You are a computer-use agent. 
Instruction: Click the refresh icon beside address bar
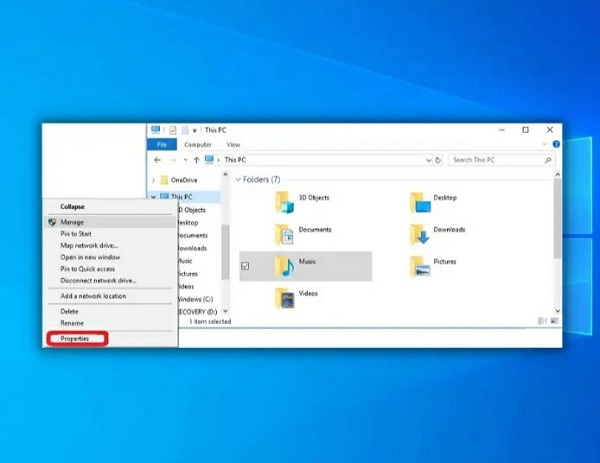click(x=438, y=160)
